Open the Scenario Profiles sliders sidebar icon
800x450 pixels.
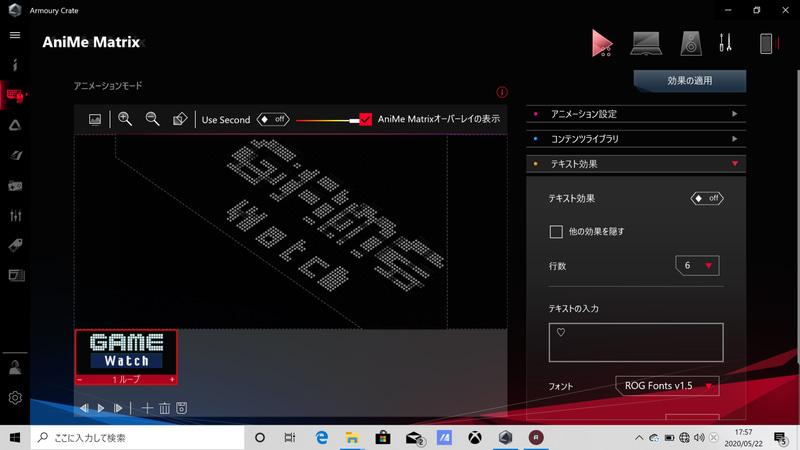(15, 215)
